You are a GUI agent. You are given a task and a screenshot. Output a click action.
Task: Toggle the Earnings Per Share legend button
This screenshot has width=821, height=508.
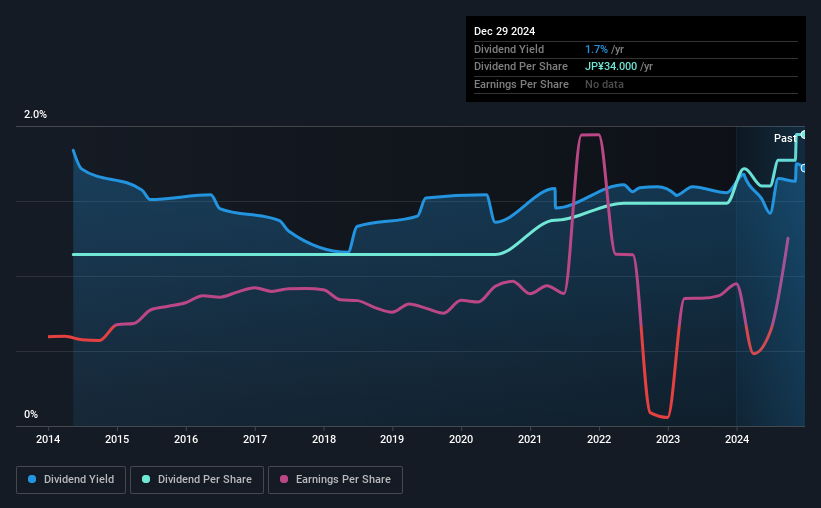[x=336, y=480]
